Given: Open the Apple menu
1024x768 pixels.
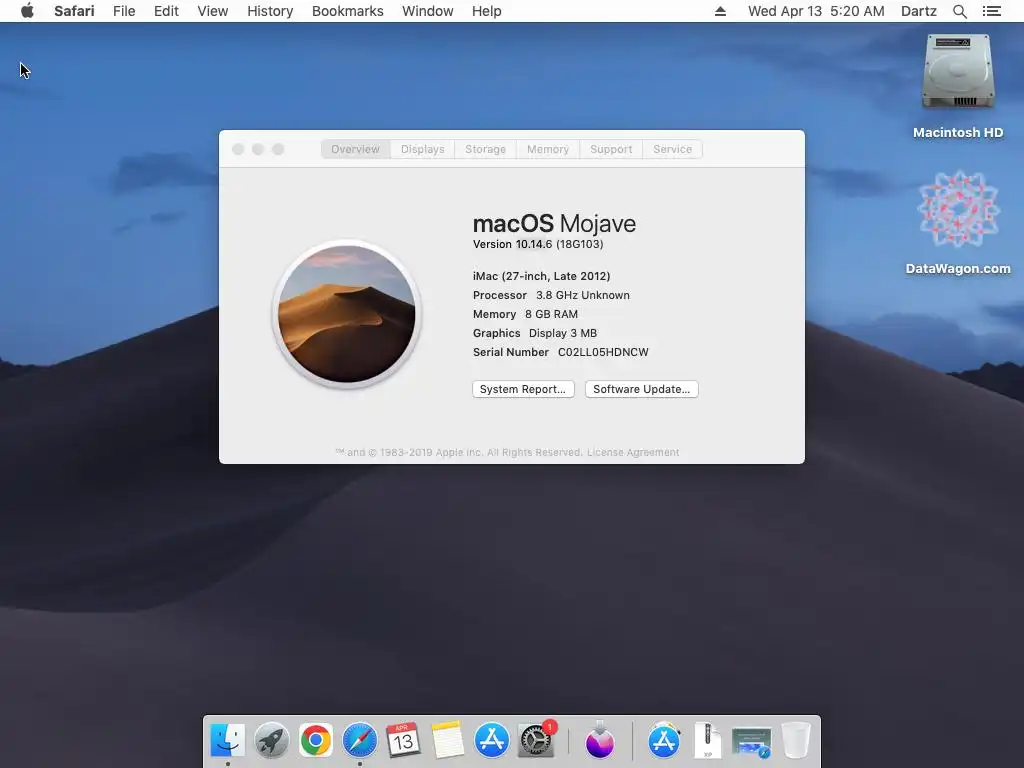Looking at the screenshot, I should [x=27, y=11].
